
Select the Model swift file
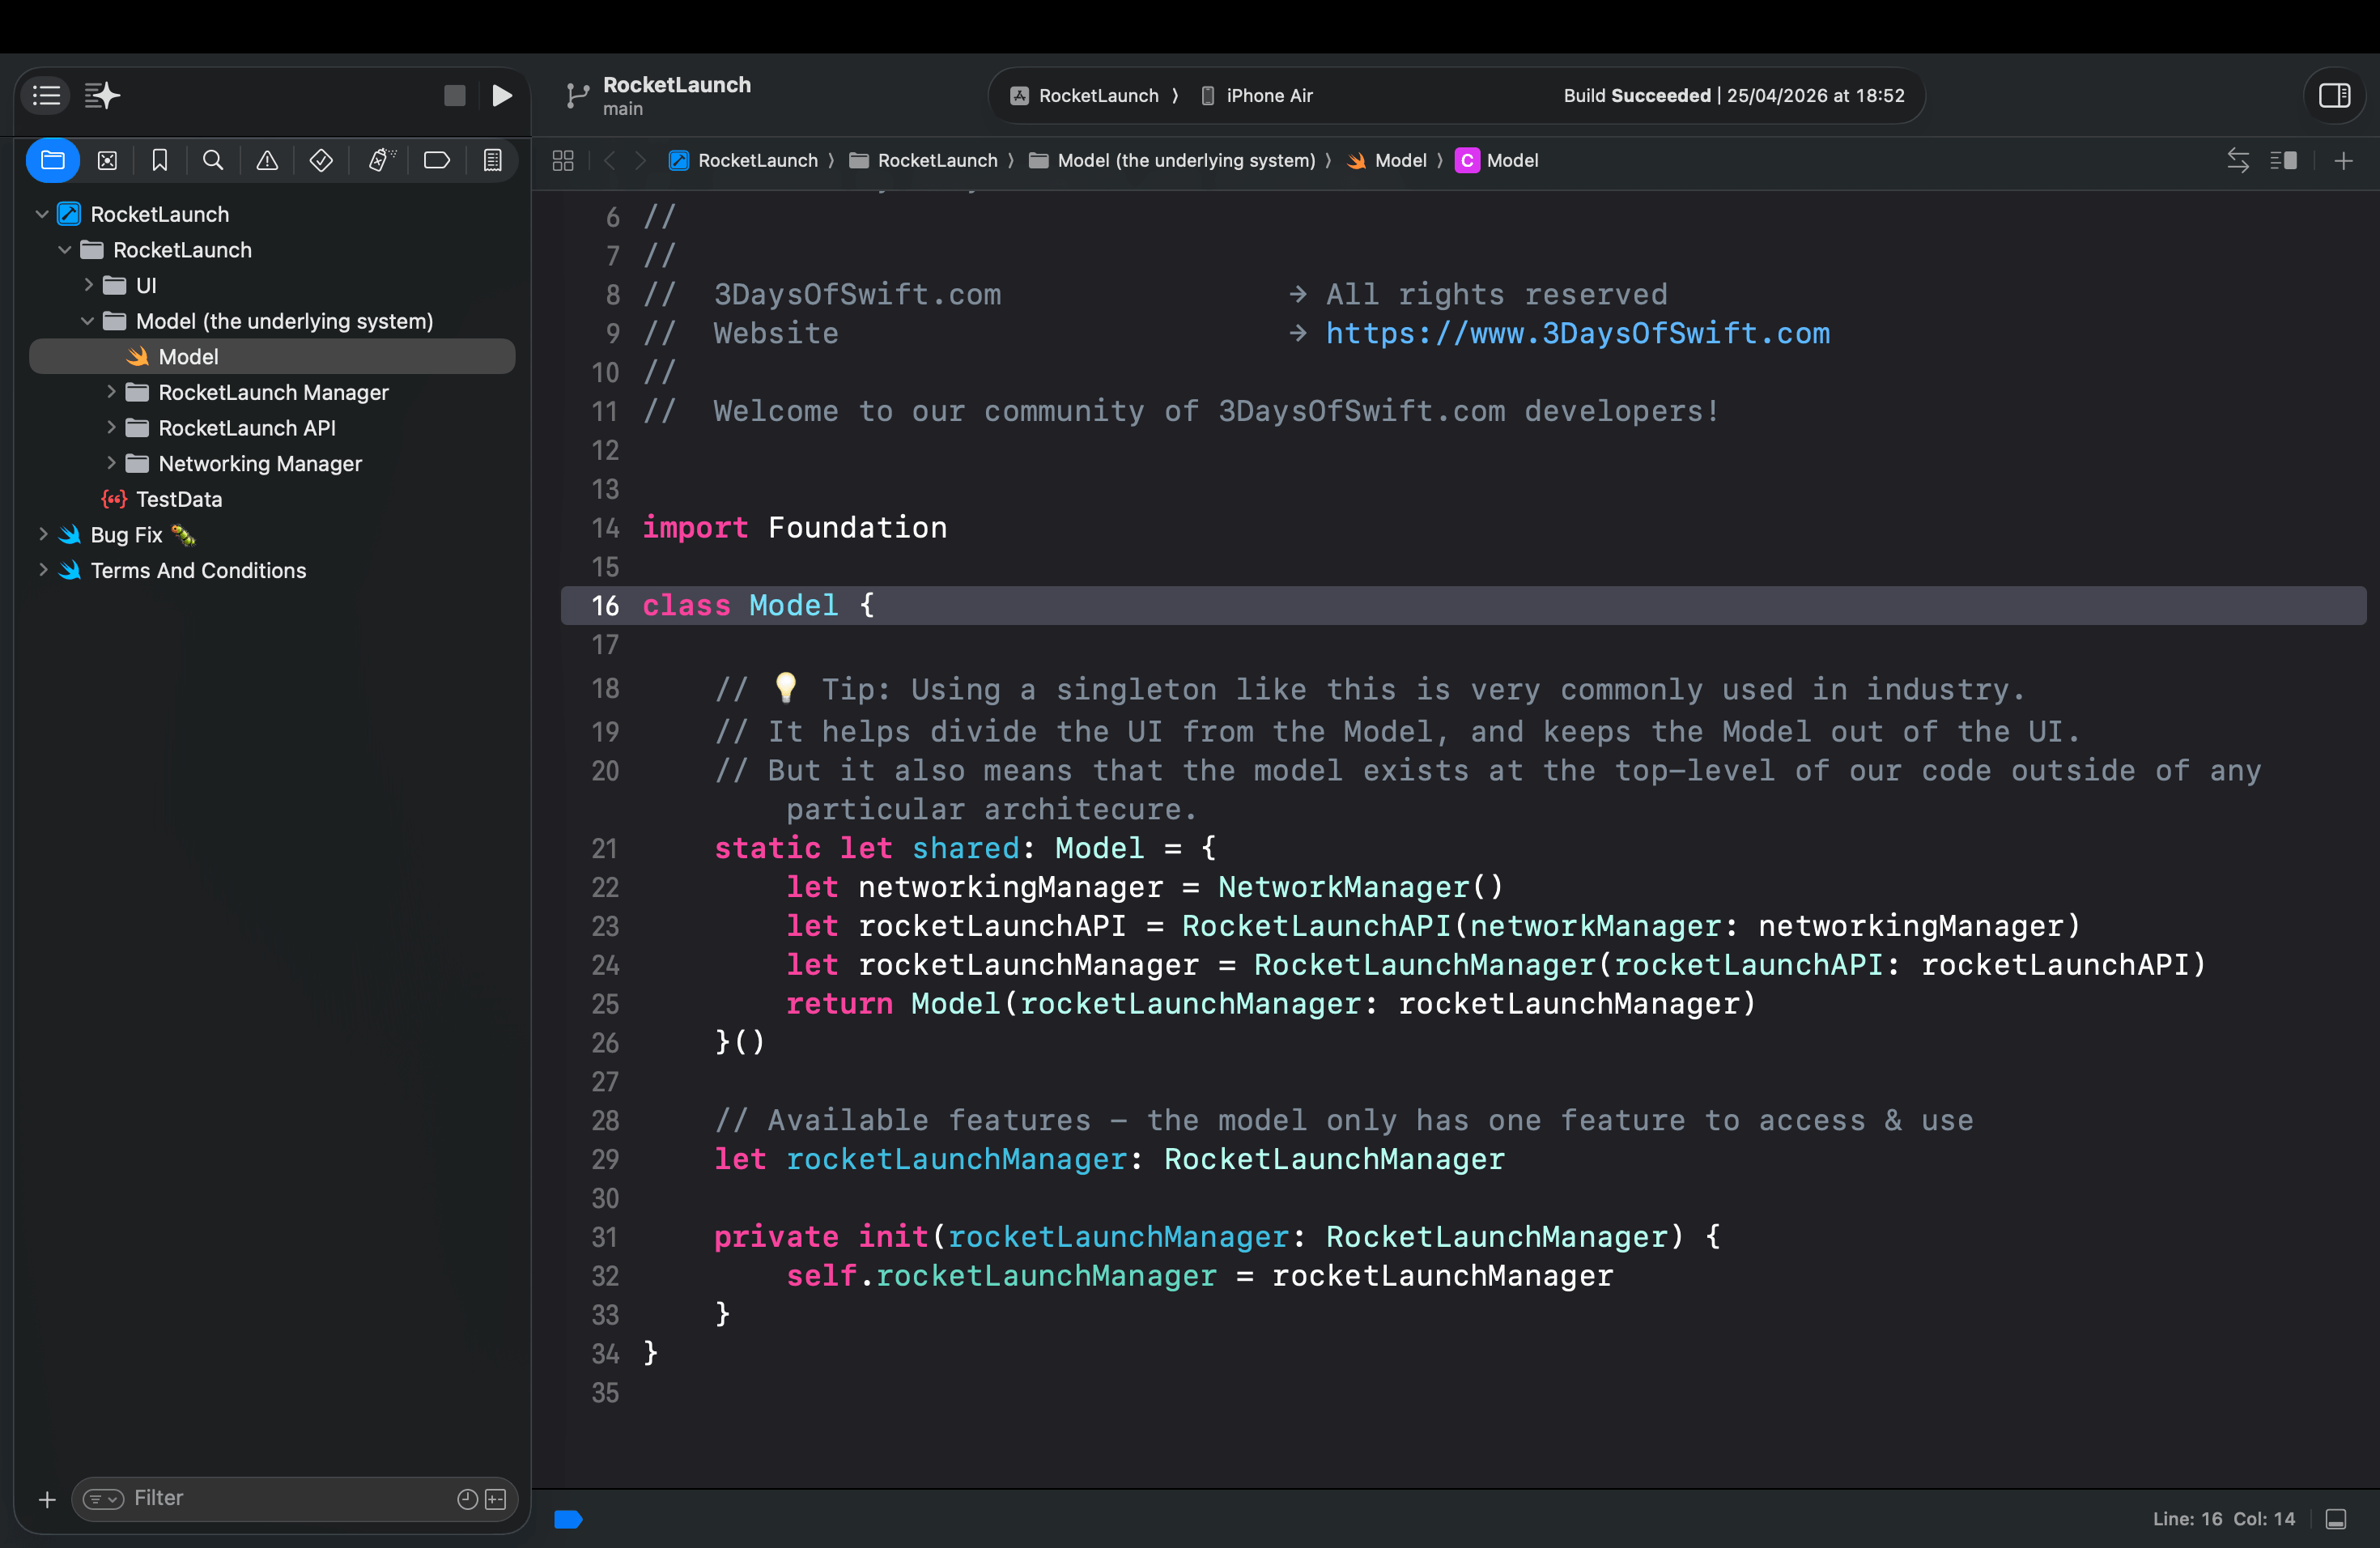[272, 357]
